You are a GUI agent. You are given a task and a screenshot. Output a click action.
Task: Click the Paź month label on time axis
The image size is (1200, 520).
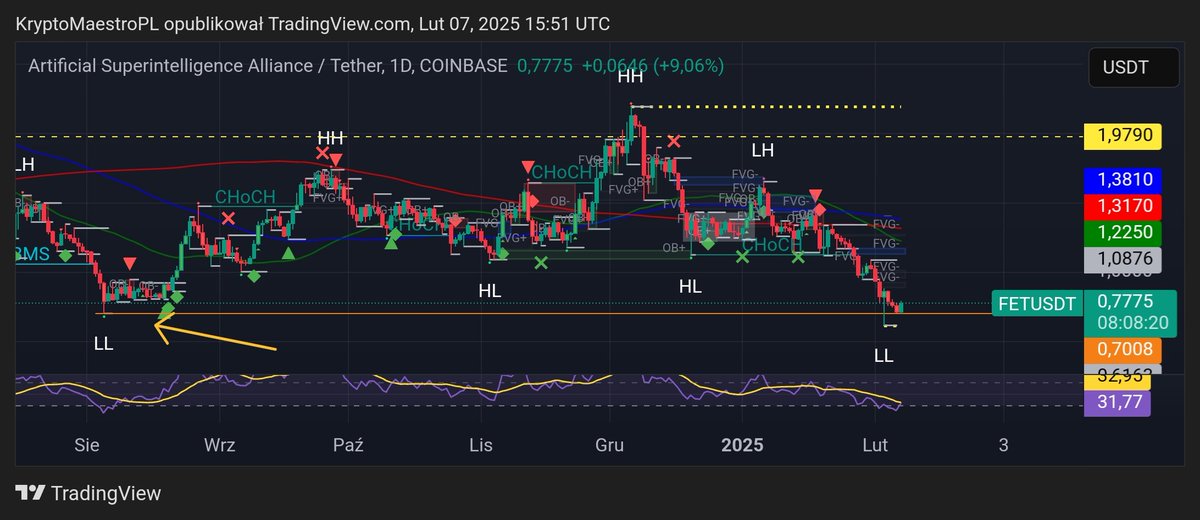pos(348,444)
